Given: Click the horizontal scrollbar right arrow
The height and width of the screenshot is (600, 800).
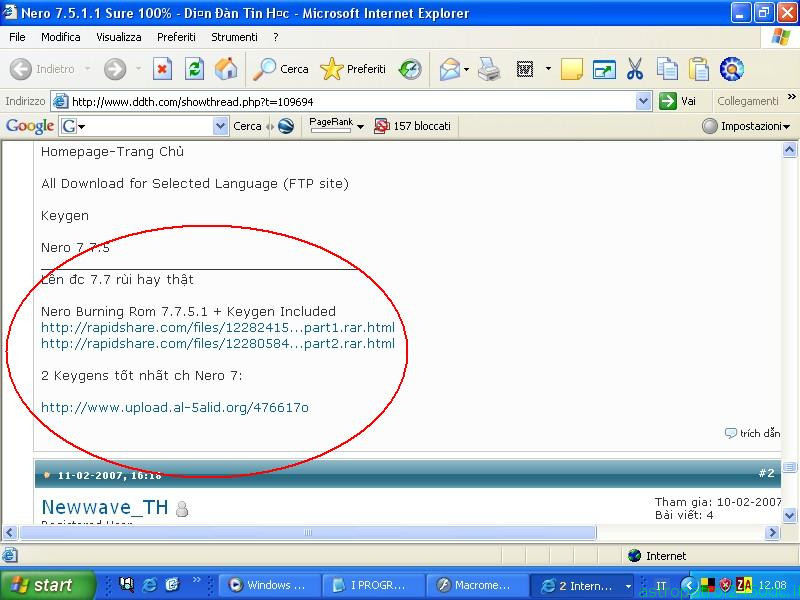Looking at the screenshot, I should [772, 533].
